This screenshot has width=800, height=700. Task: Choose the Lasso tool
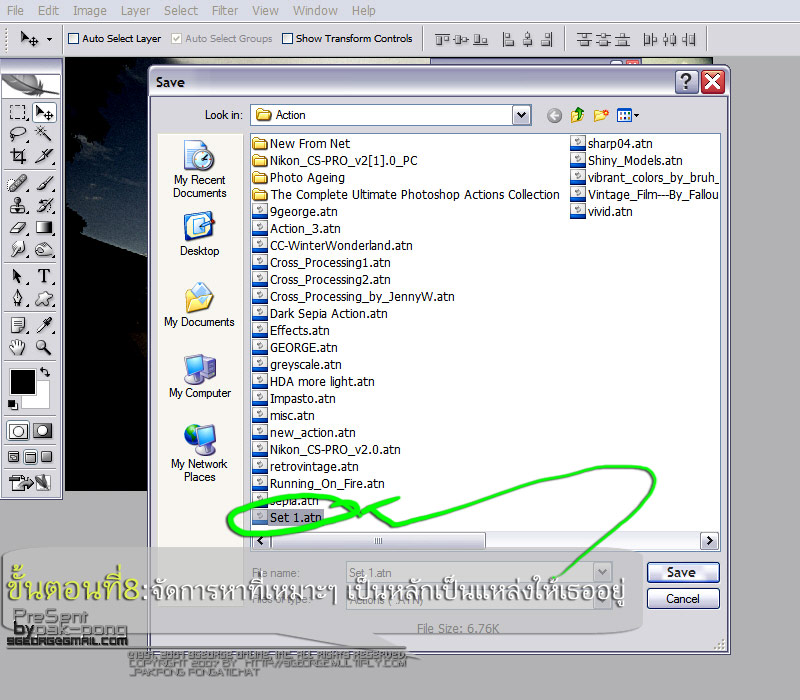click(18, 134)
